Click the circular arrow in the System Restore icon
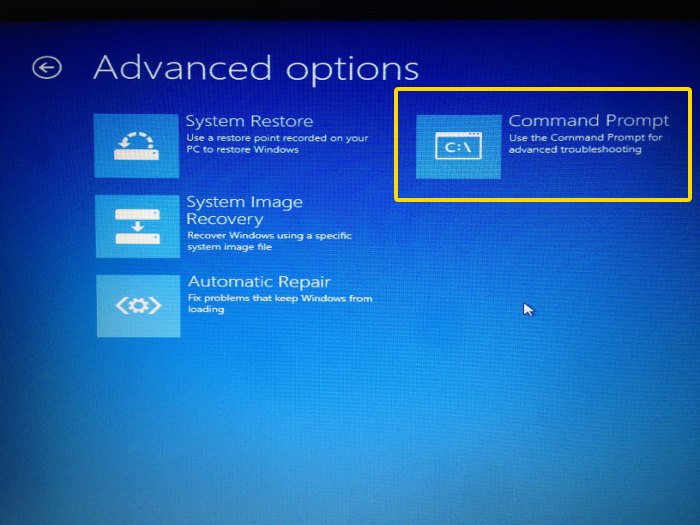 coord(137,137)
